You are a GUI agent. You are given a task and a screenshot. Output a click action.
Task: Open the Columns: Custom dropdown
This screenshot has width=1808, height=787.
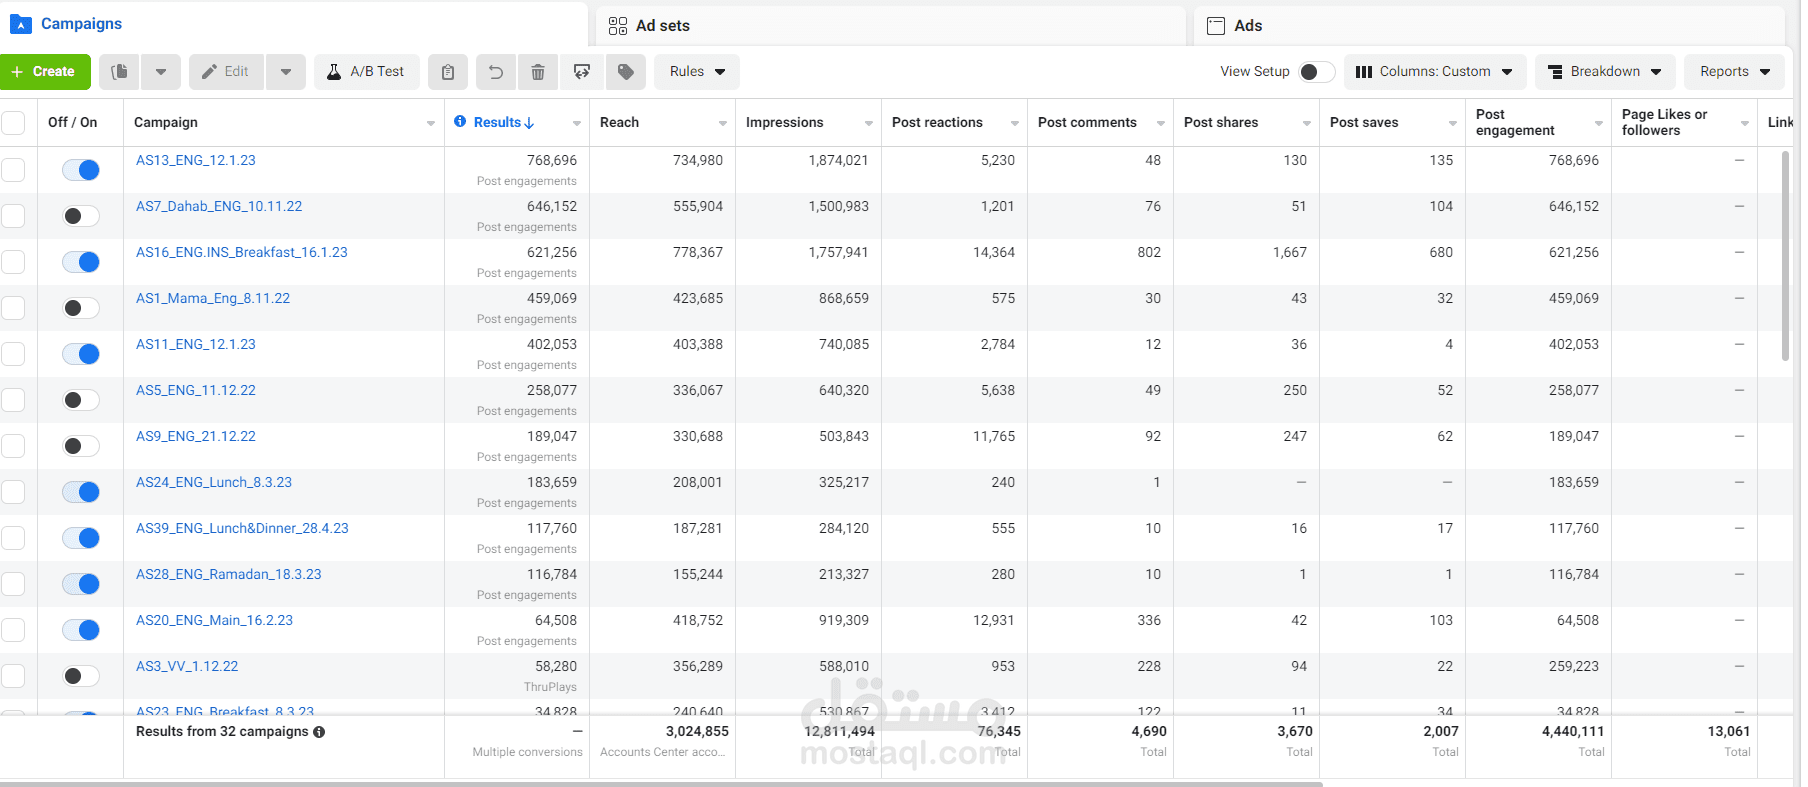click(x=1434, y=72)
